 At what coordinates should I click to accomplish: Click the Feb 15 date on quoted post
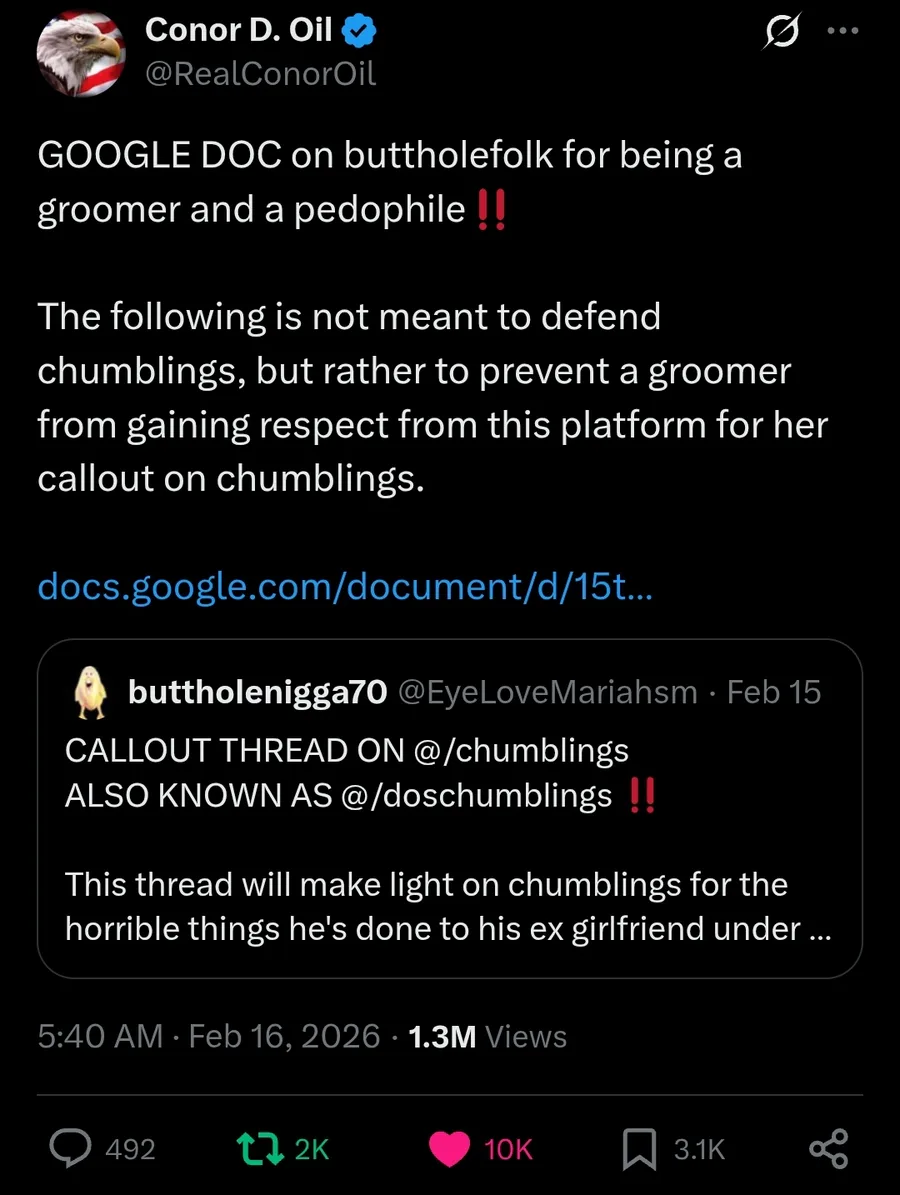point(774,692)
